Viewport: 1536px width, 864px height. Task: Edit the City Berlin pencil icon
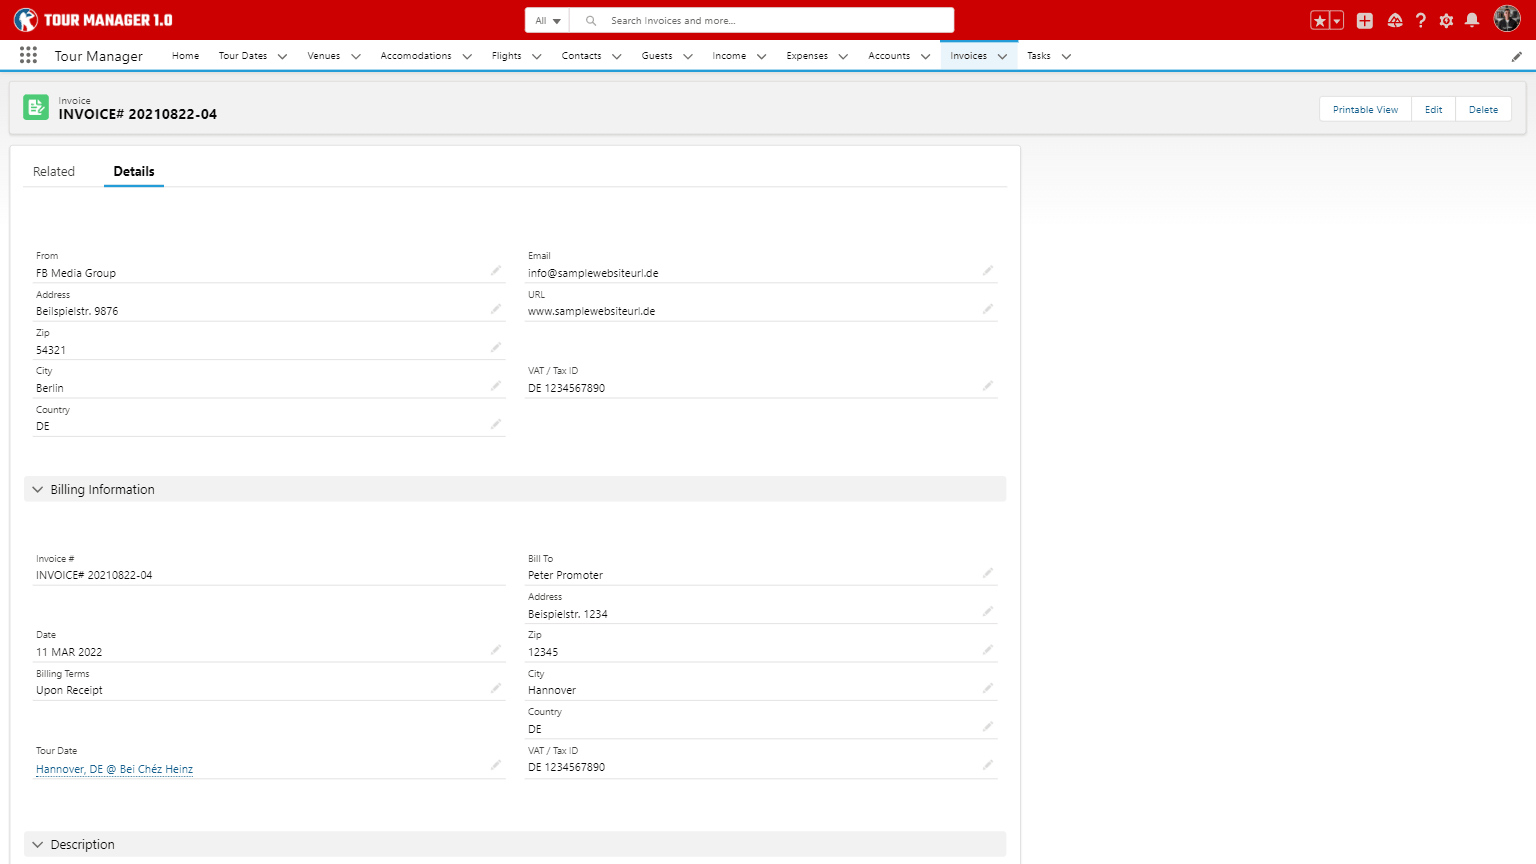click(495, 386)
